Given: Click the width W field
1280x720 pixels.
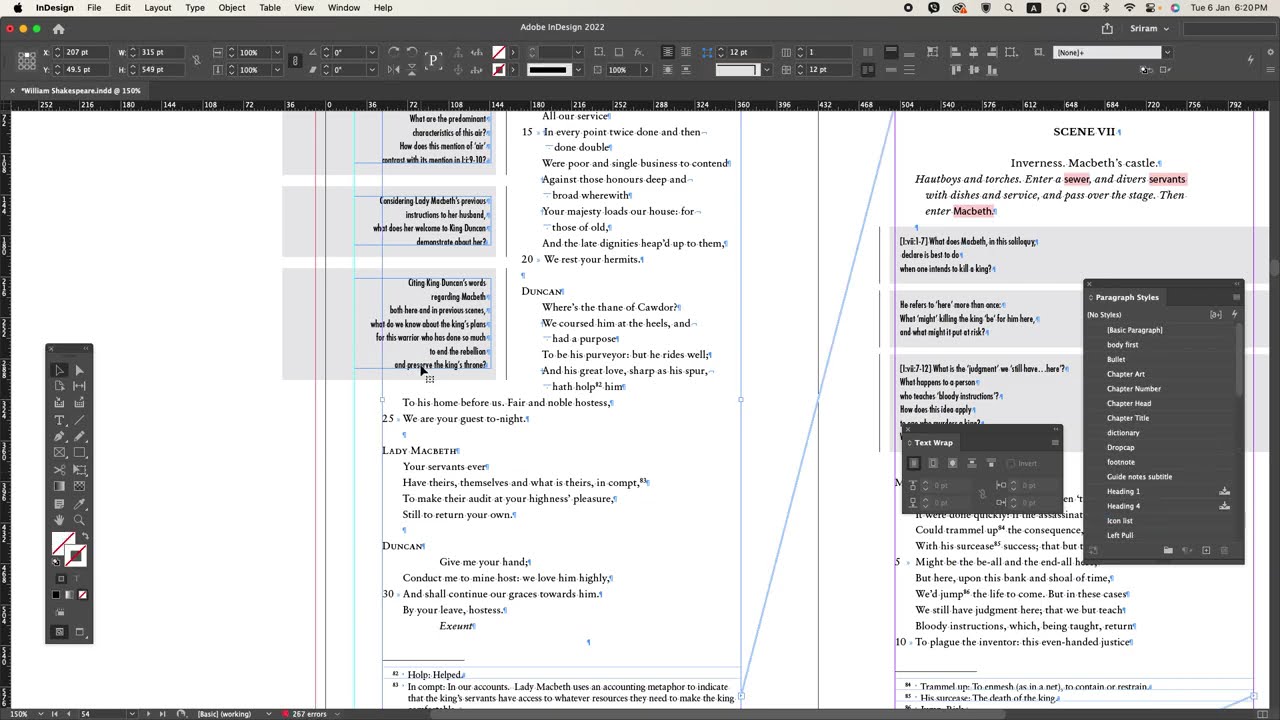Looking at the screenshot, I should [161, 52].
